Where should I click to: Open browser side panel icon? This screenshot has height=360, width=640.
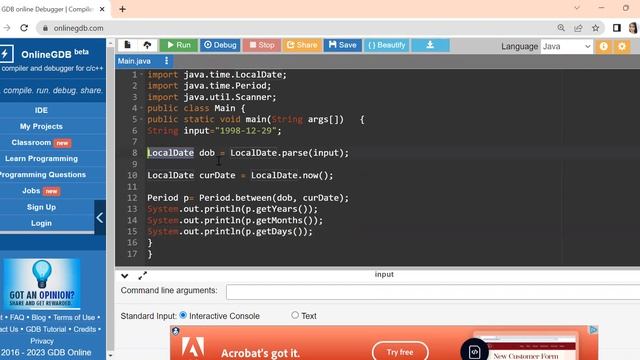[617, 28]
